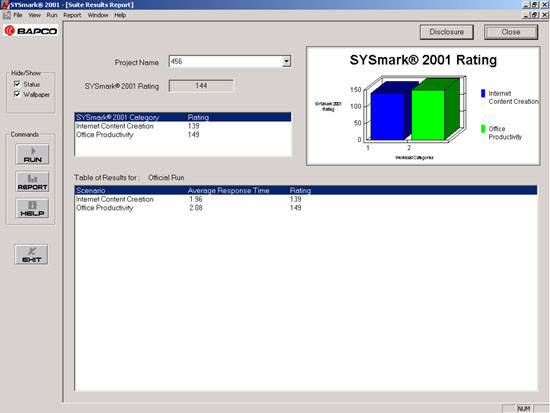Click the BAPCo logo
The image size is (550, 413).
coord(31,31)
